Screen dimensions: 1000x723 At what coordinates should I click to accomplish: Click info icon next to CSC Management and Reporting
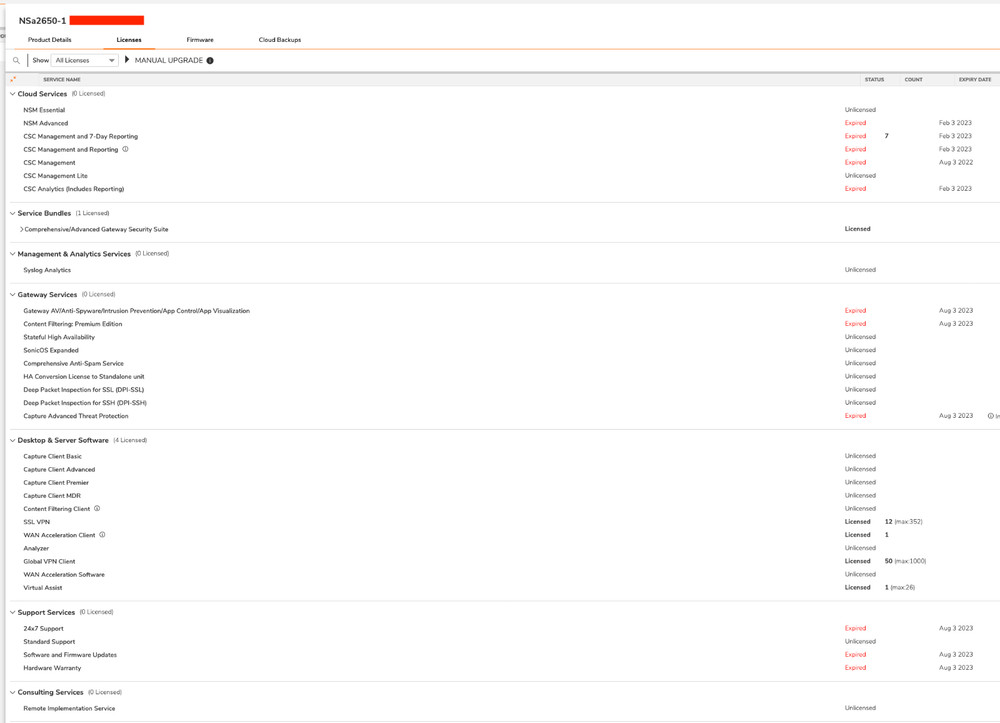coord(125,149)
